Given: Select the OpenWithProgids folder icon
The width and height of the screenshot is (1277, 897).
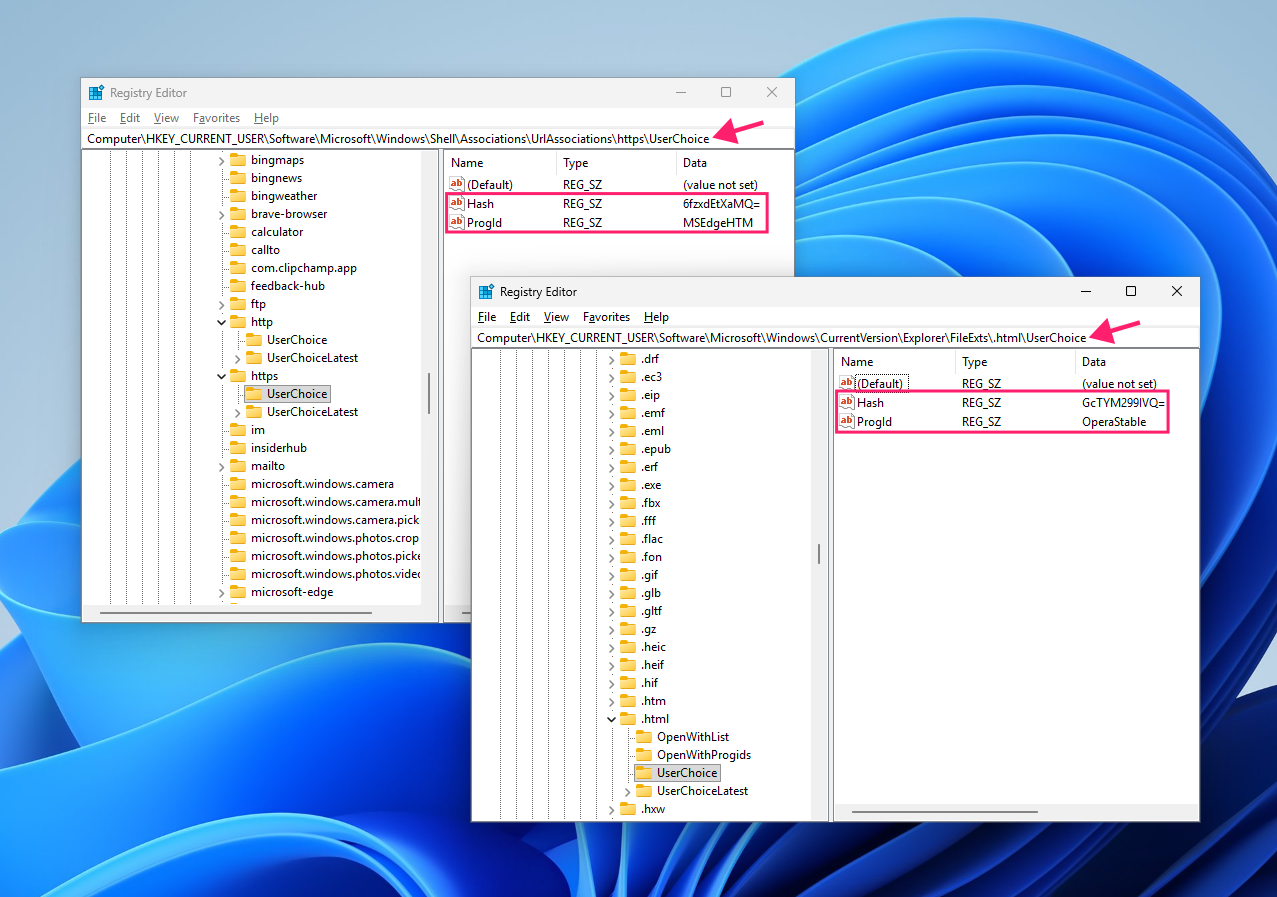Looking at the screenshot, I should coord(644,755).
